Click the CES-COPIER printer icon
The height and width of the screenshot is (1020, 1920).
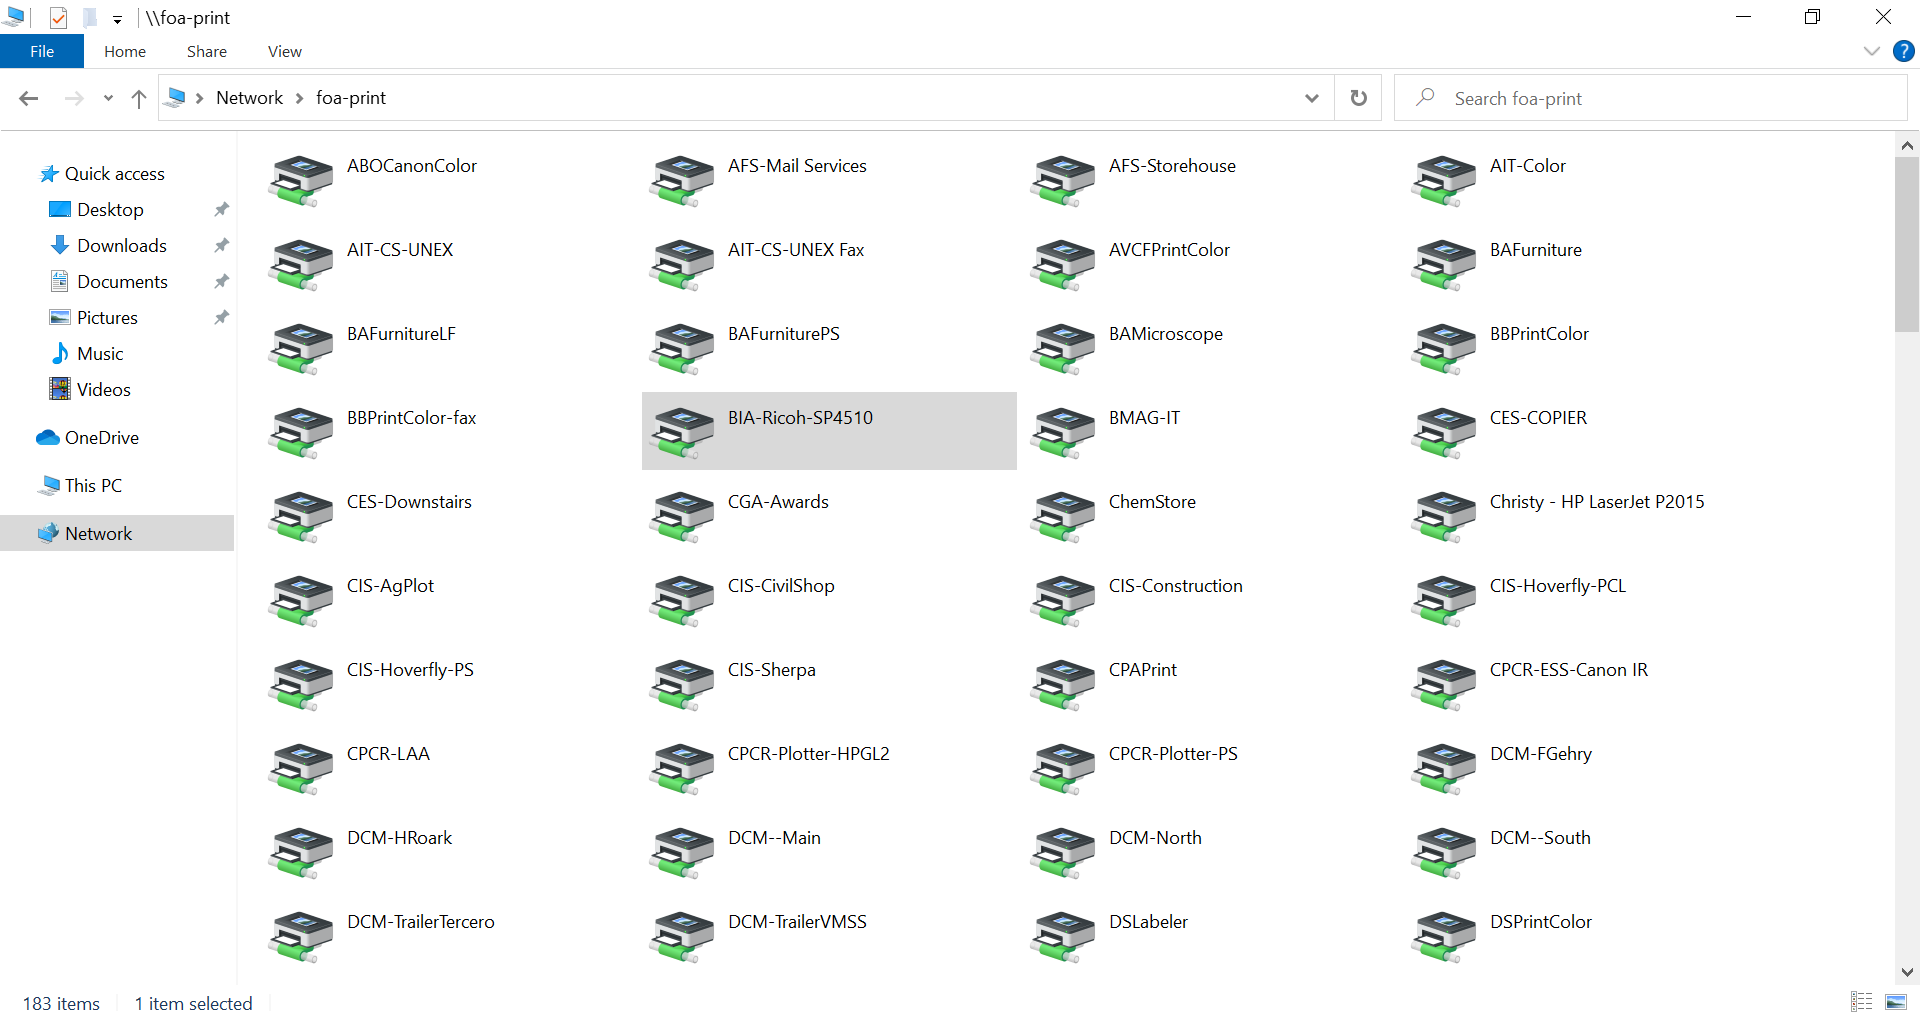[x=1443, y=432]
